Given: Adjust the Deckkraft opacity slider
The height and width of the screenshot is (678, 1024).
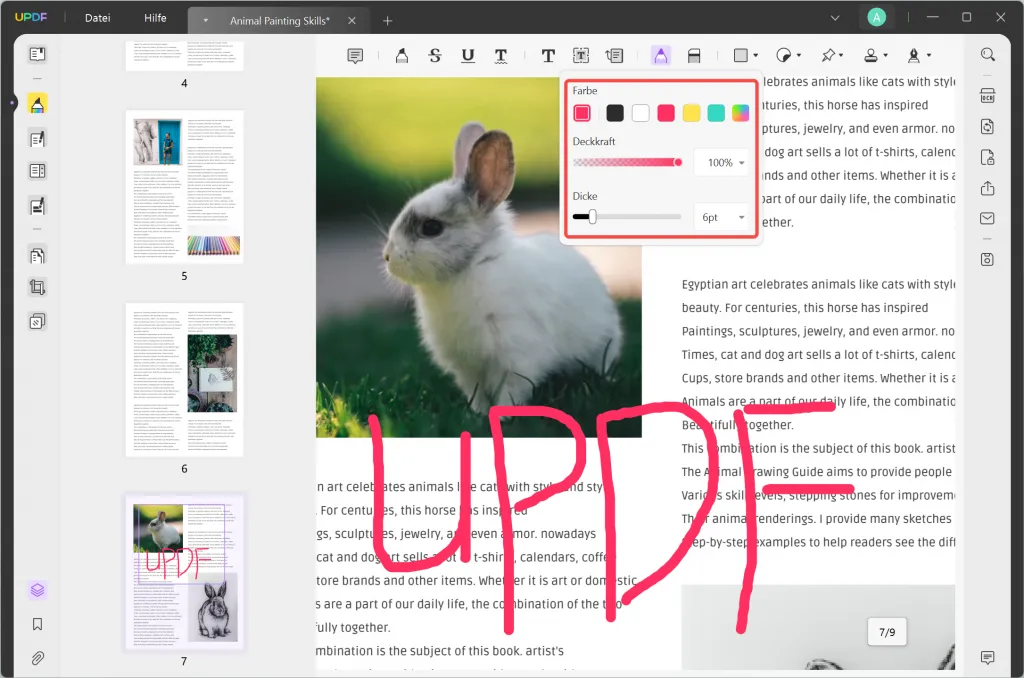Looking at the screenshot, I should point(628,162).
